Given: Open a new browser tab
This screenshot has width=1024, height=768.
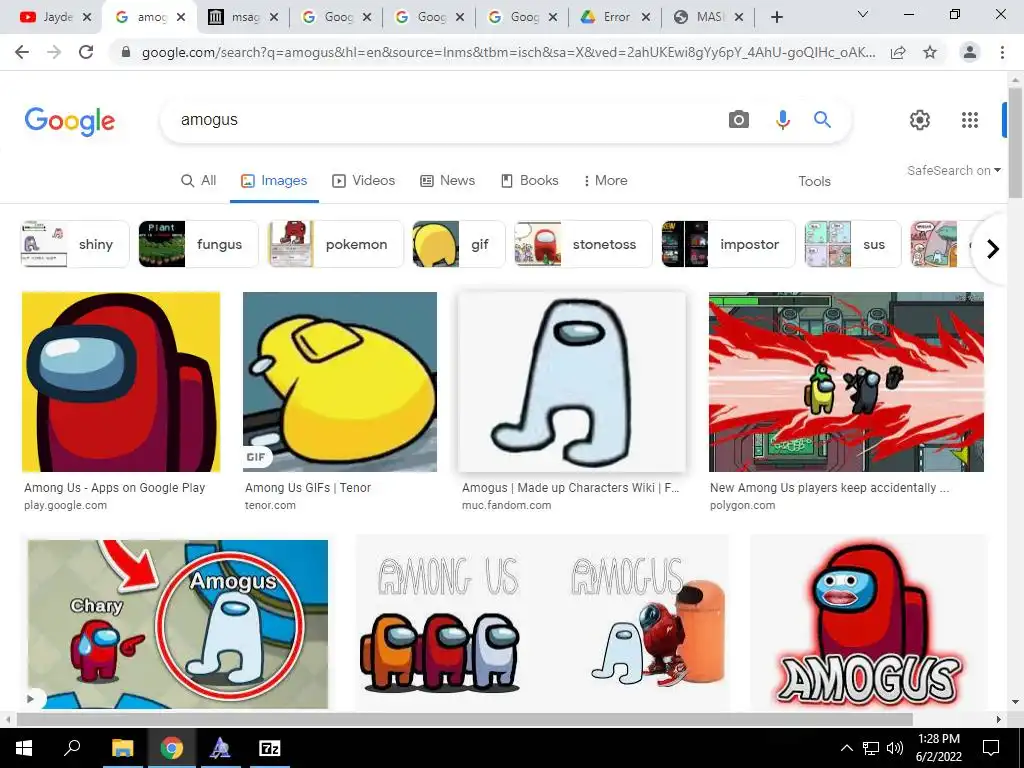Looking at the screenshot, I should click(x=776, y=17).
